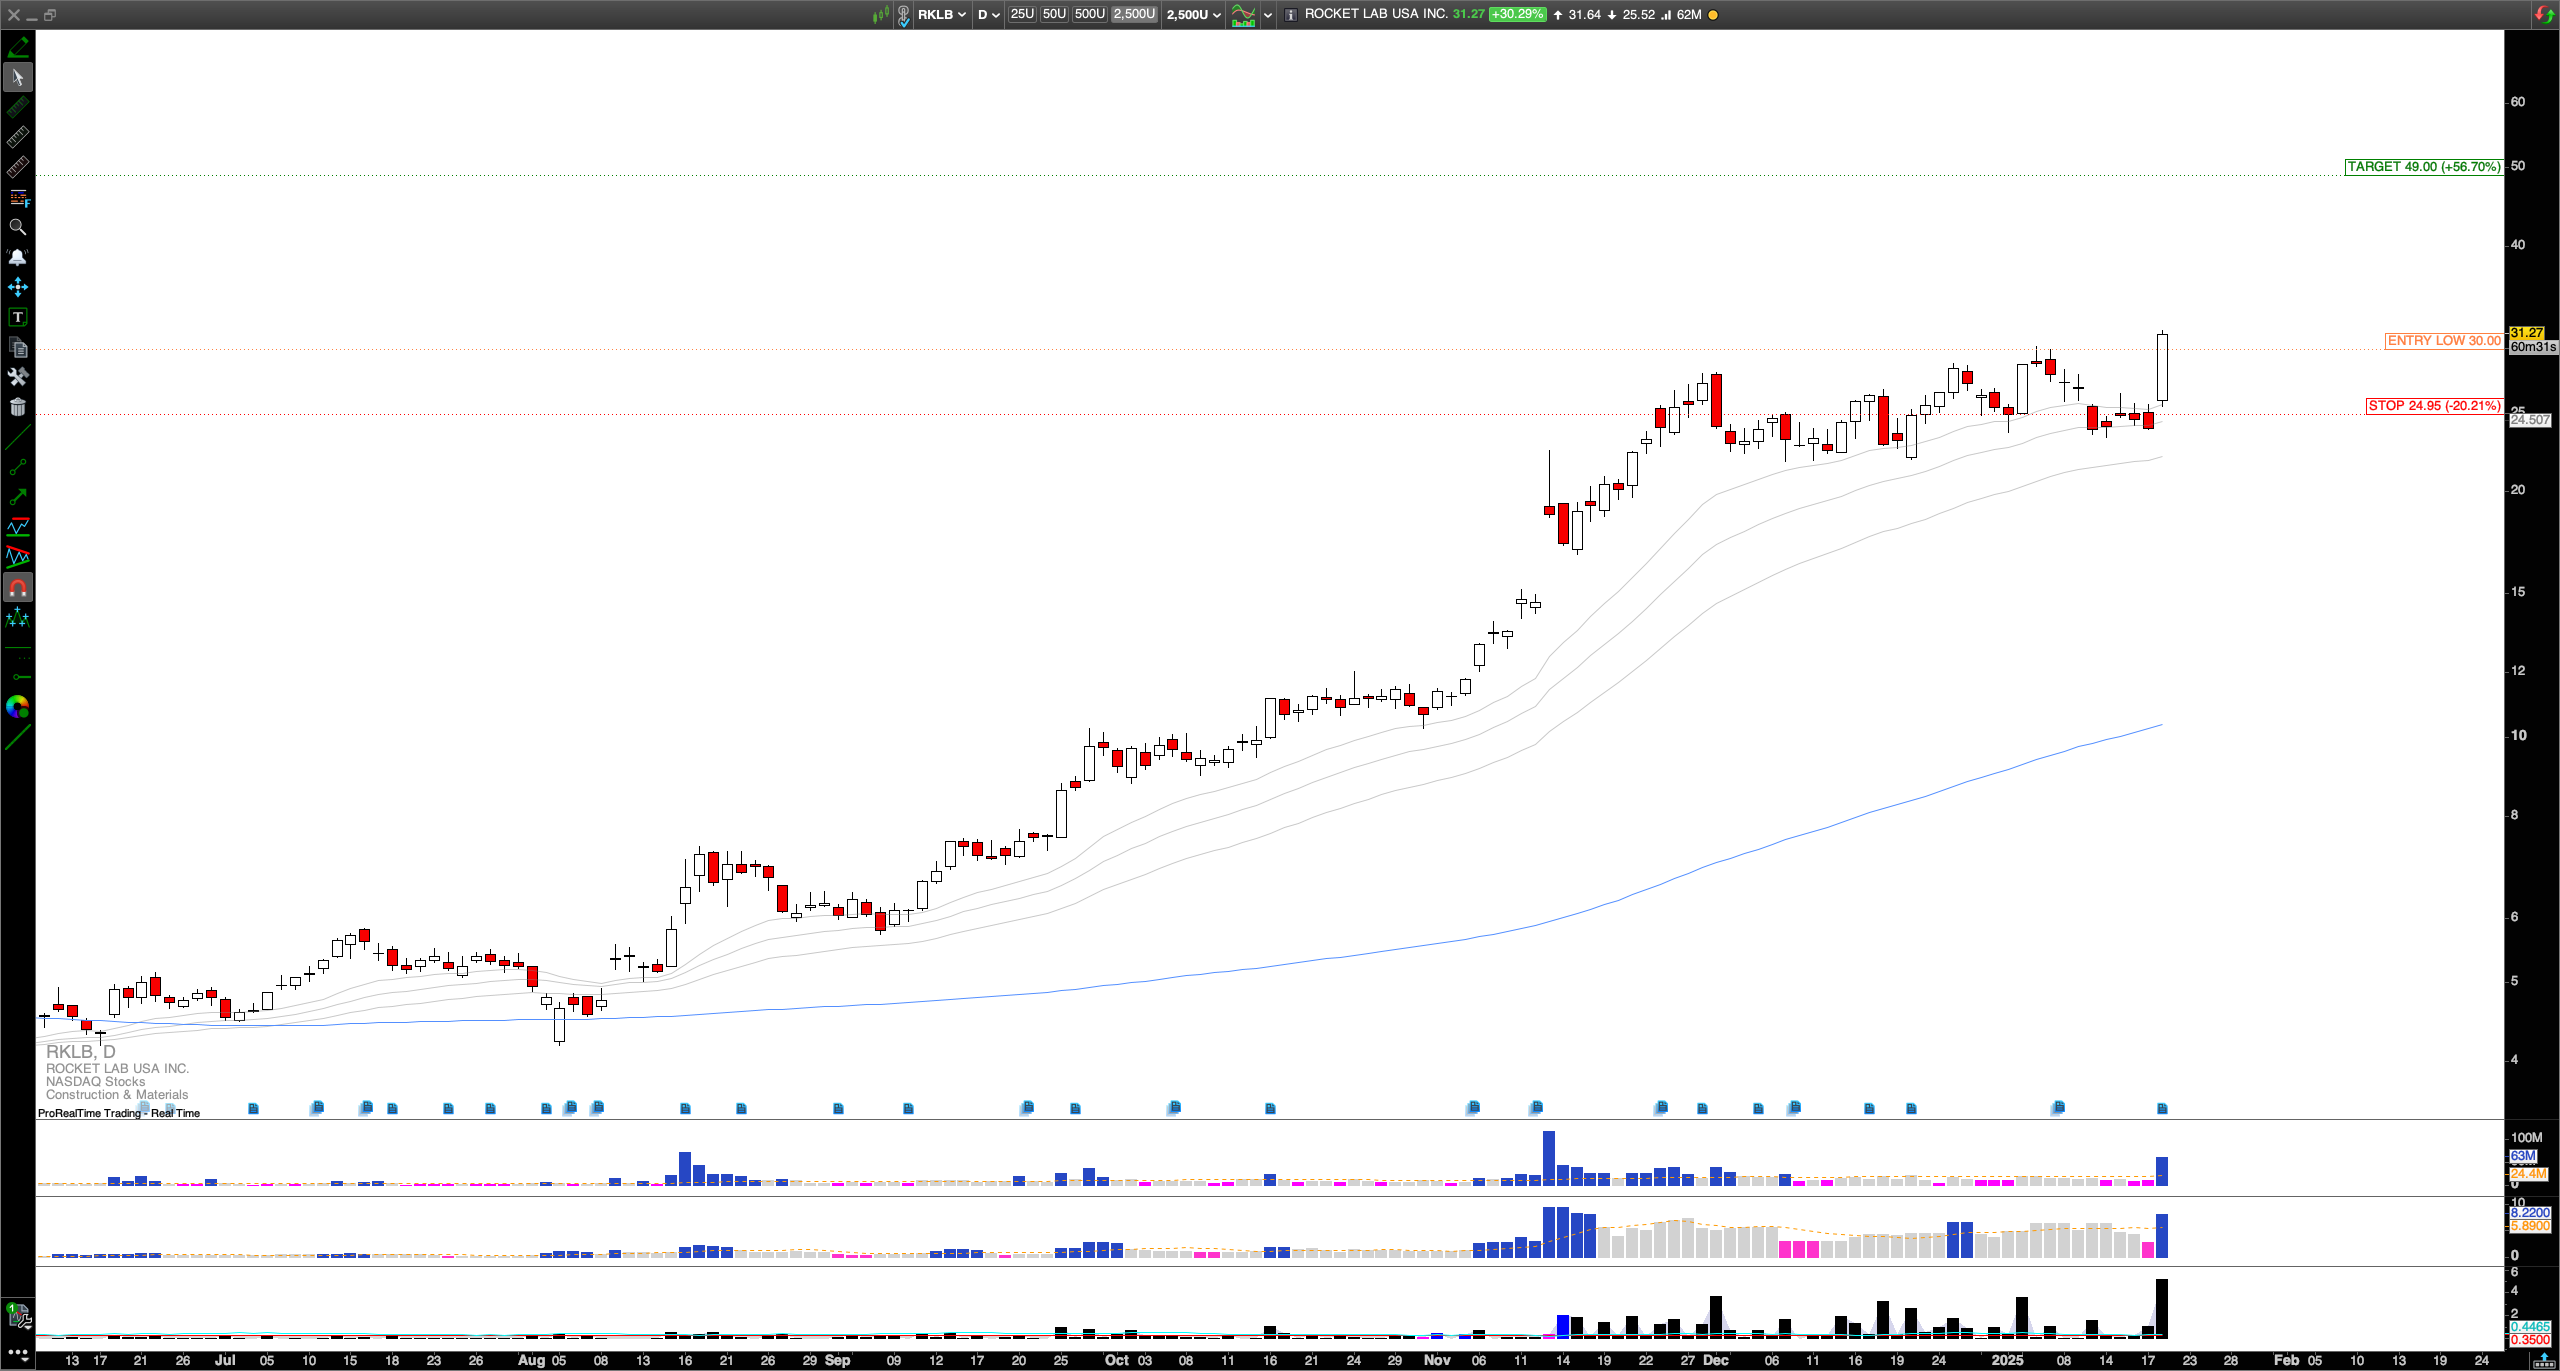2560x1371 pixels.
Task: Select the white ruler measuring tool
Action: pos(18,137)
